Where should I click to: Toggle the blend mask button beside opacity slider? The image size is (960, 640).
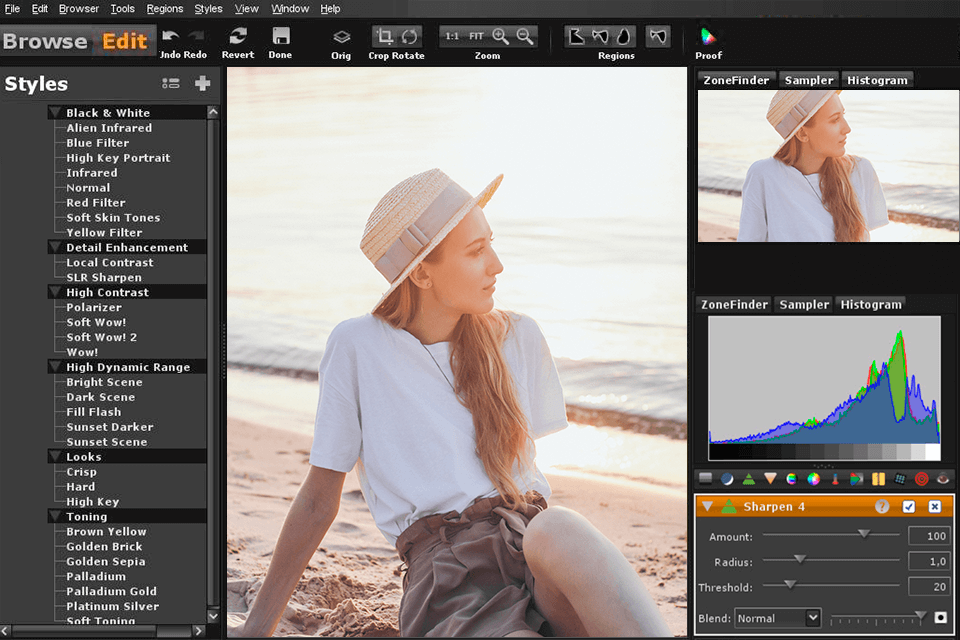click(940, 618)
